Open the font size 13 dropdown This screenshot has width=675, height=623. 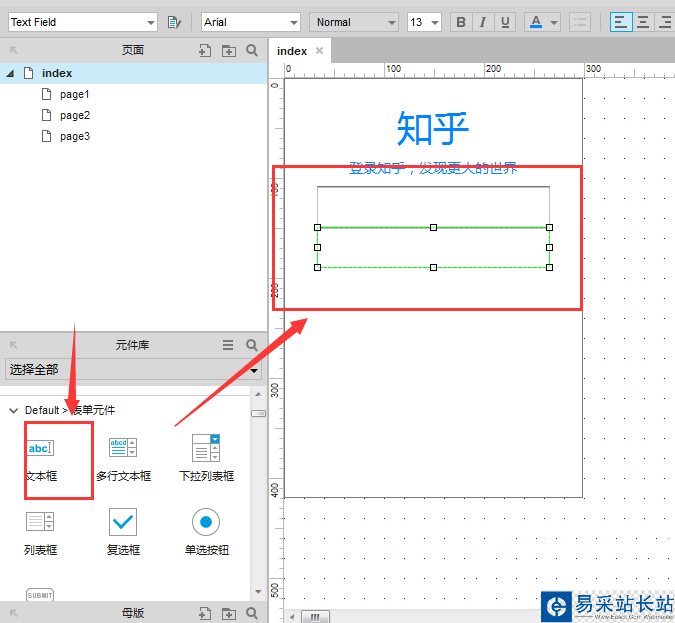click(x=424, y=22)
